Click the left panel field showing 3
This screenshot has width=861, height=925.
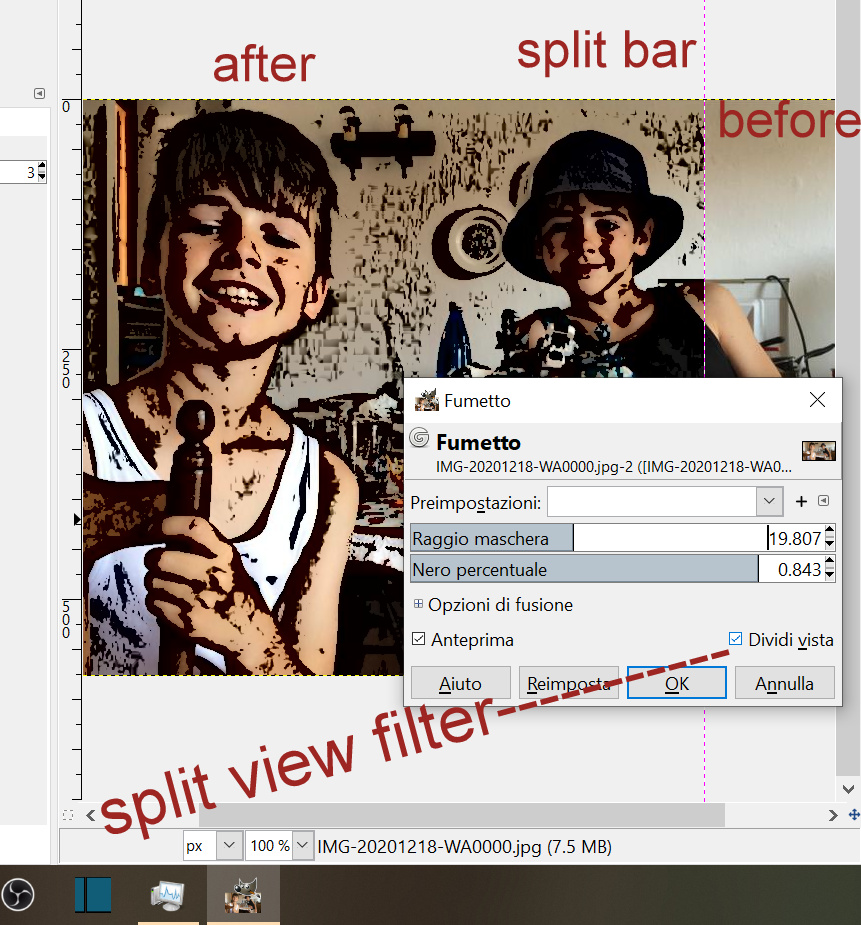pyautogui.click(x=18, y=172)
